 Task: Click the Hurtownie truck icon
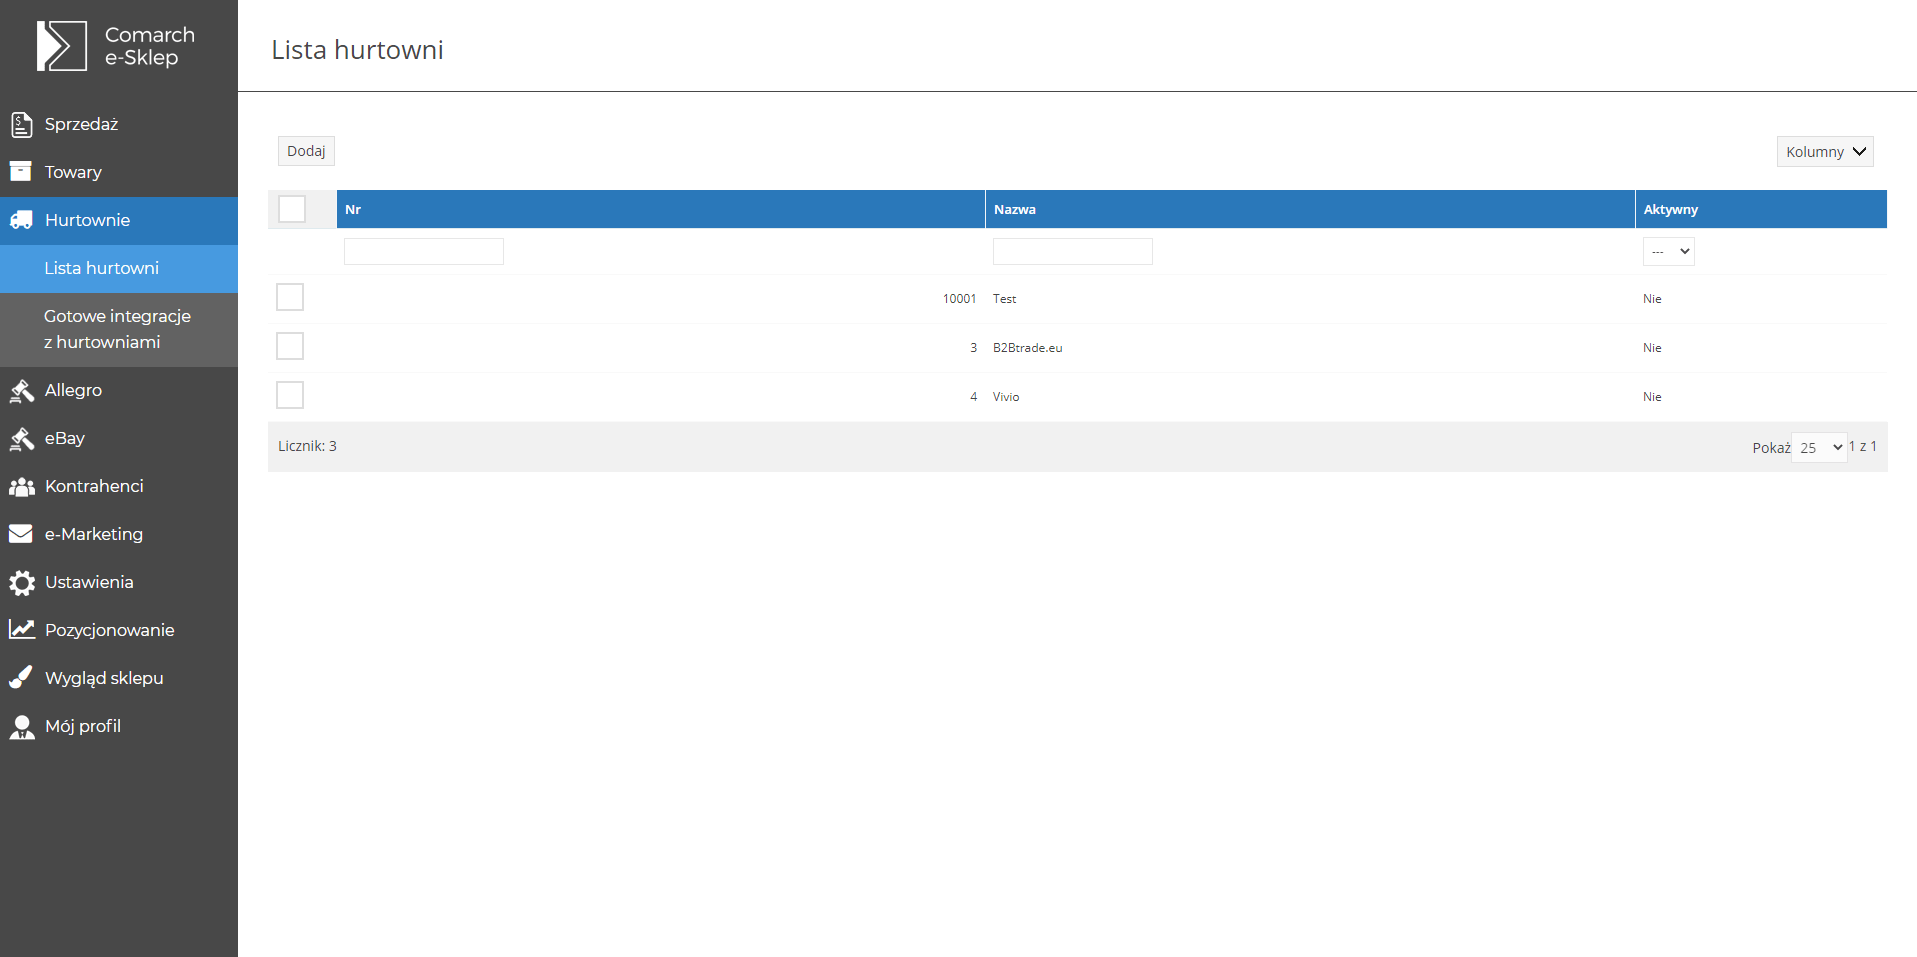pos(21,220)
